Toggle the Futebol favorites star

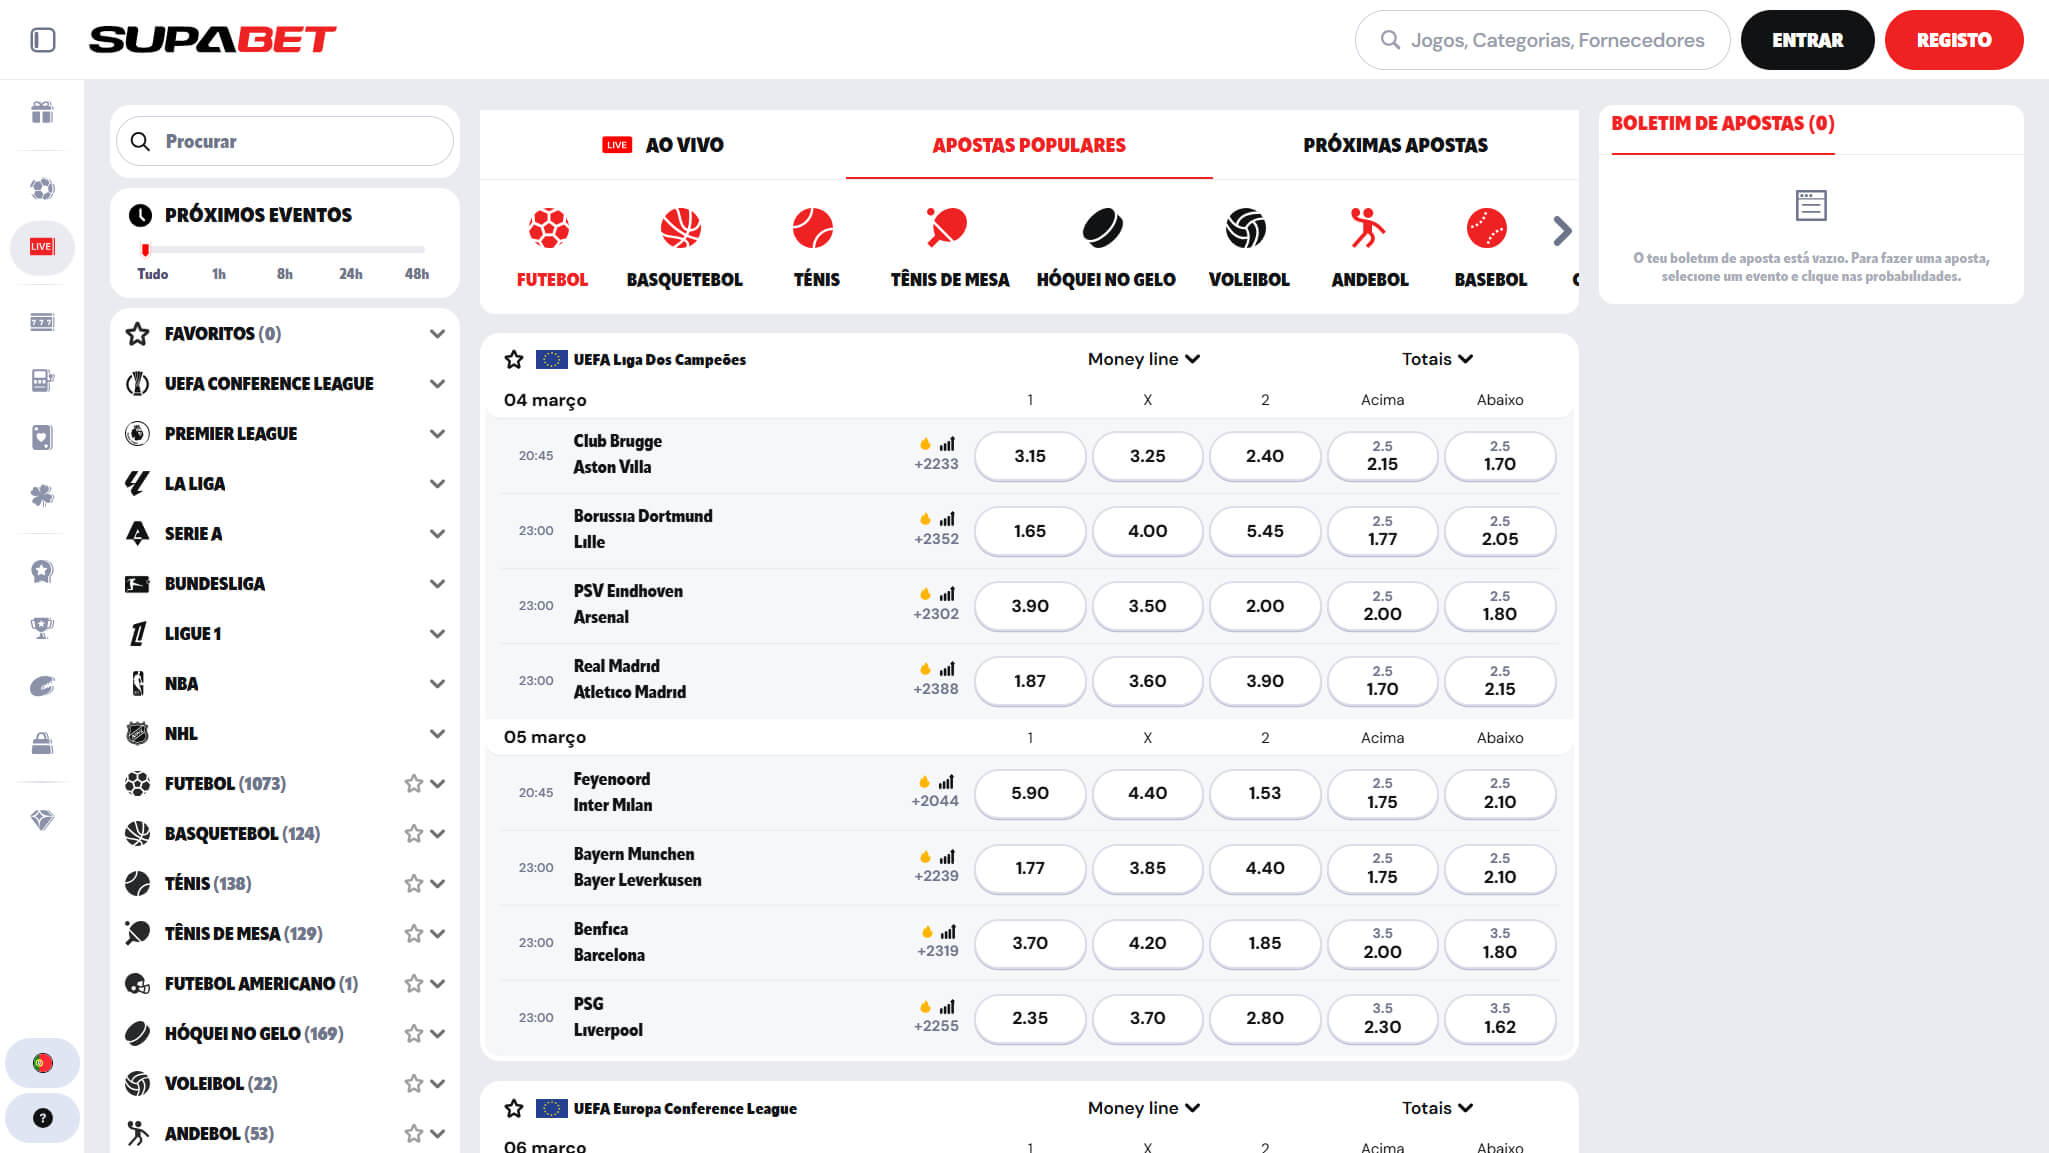tap(413, 783)
